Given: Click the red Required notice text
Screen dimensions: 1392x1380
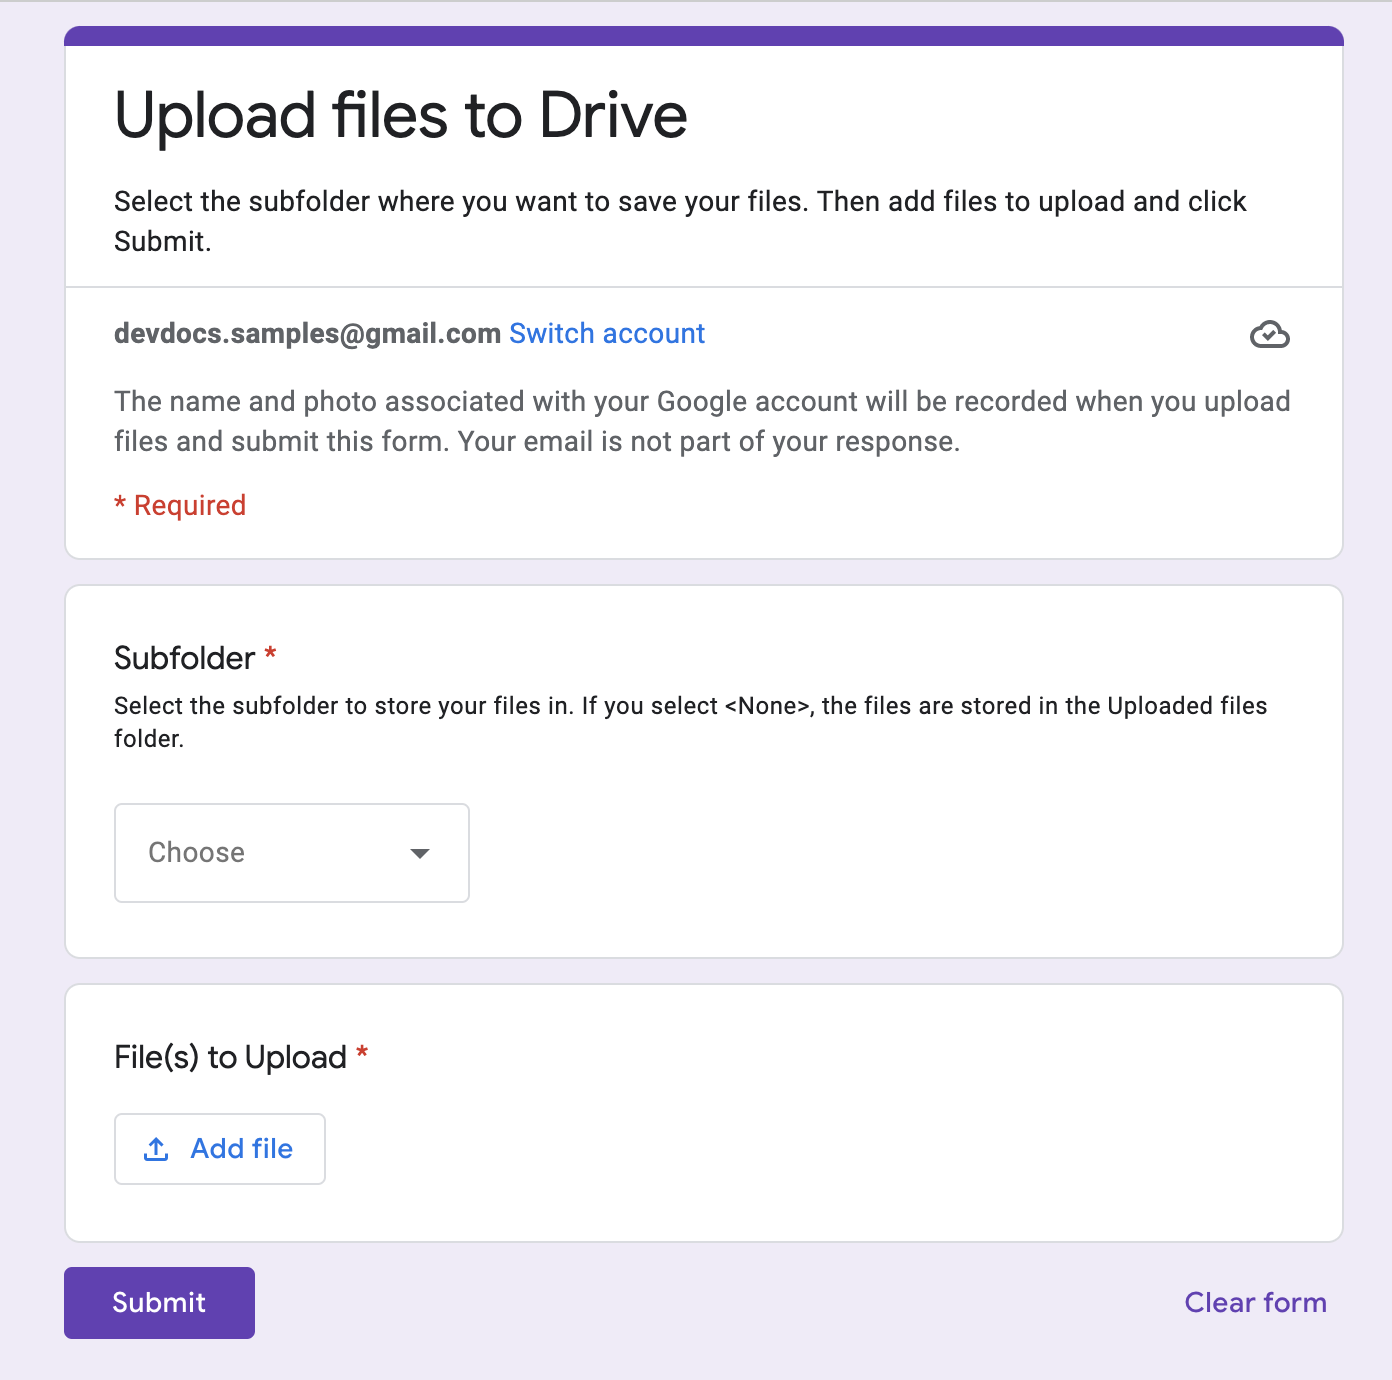Looking at the screenshot, I should coord(179,505).
